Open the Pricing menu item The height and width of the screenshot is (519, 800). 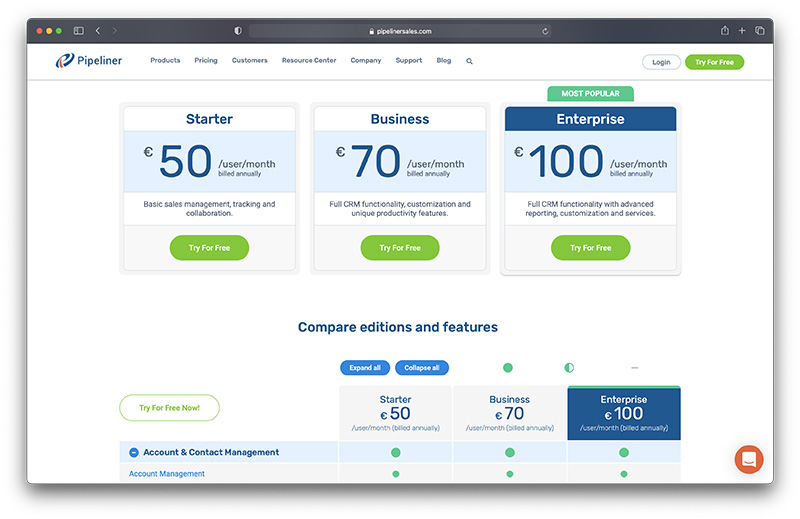206,61
